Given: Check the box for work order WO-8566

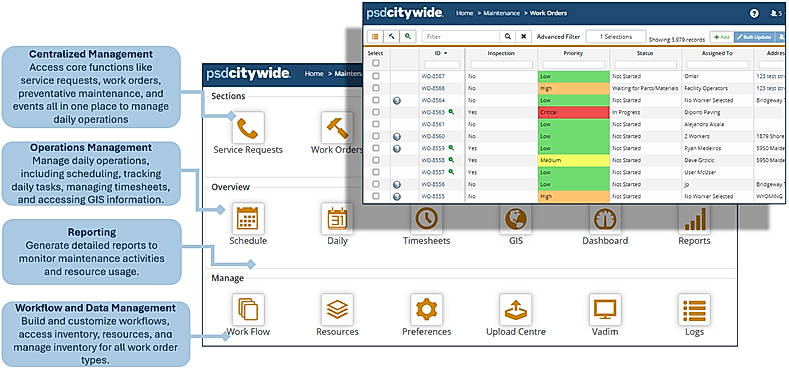Looking at the screenshot, I should [375, 88].
